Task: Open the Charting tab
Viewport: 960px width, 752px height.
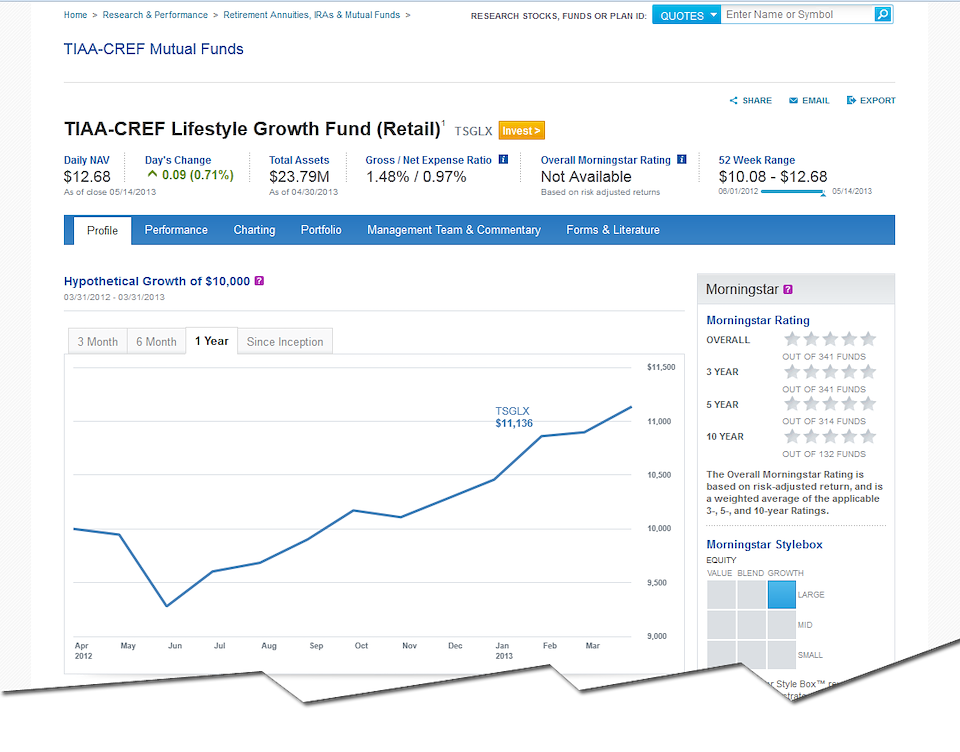Action: [x=254, y=230]
